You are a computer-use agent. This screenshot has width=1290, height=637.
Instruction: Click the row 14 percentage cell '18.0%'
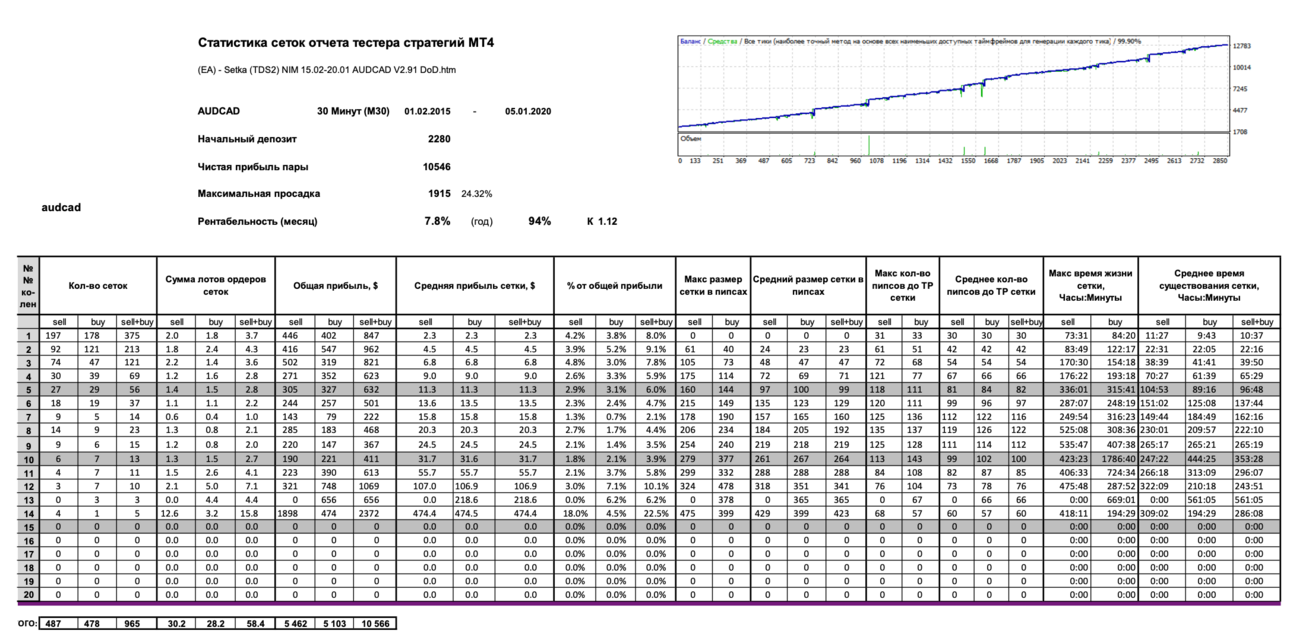pyautogui.click(x=574, y=515)
